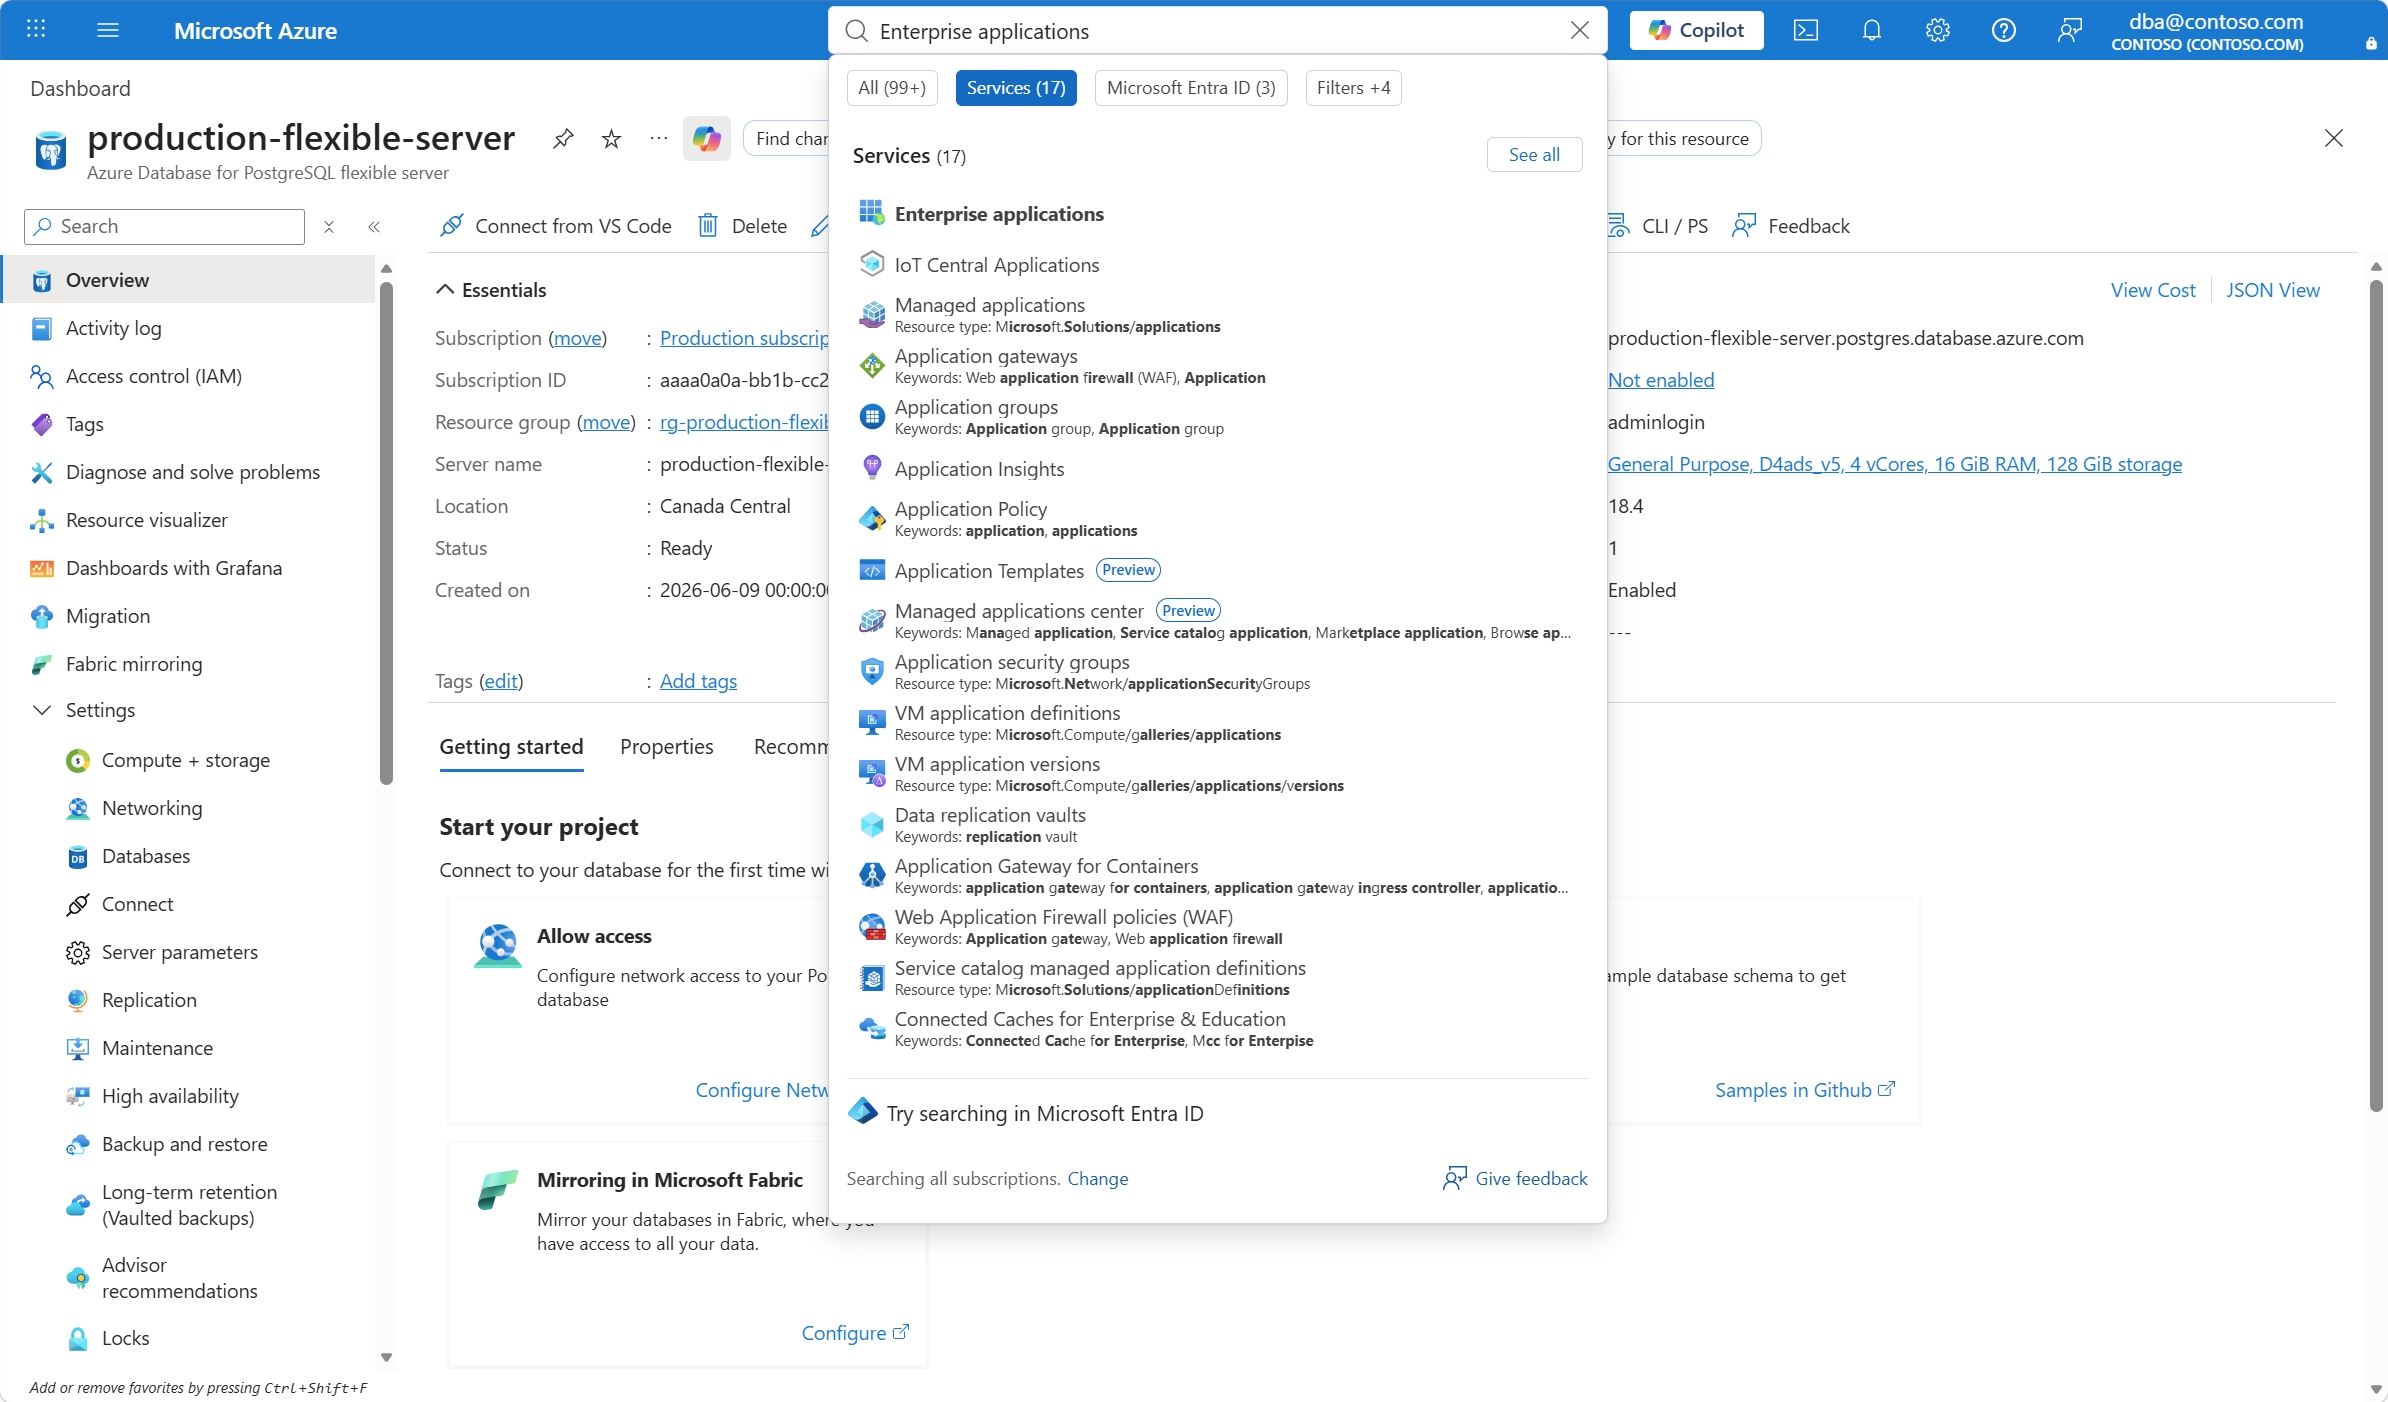Pin production-flexible-server to dashboard

tap(563, 138)
